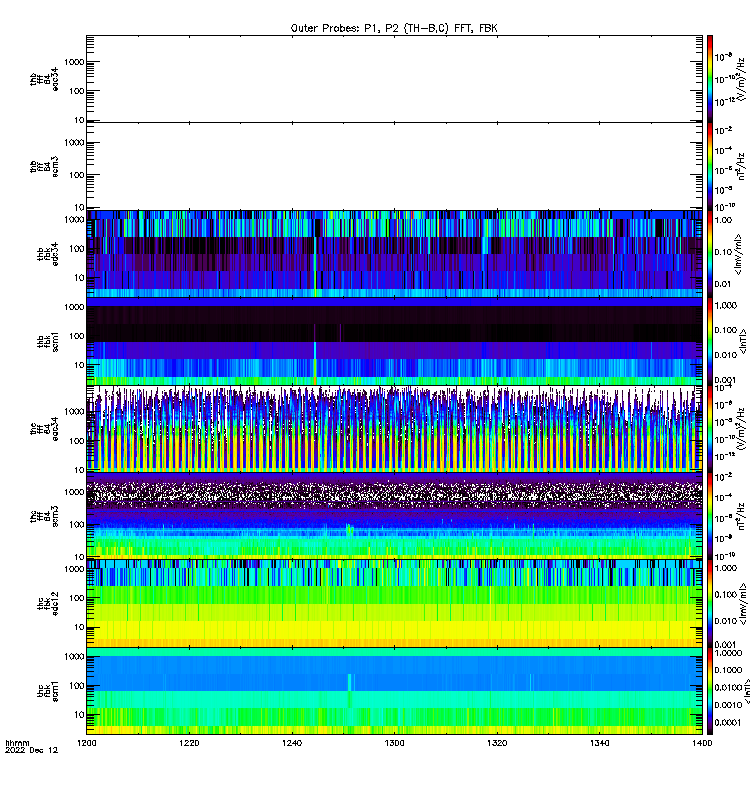This screenshot has height=800, width=750.
Task: Click the empty thb fff scm3 plot panel
Action: [394, 166]
